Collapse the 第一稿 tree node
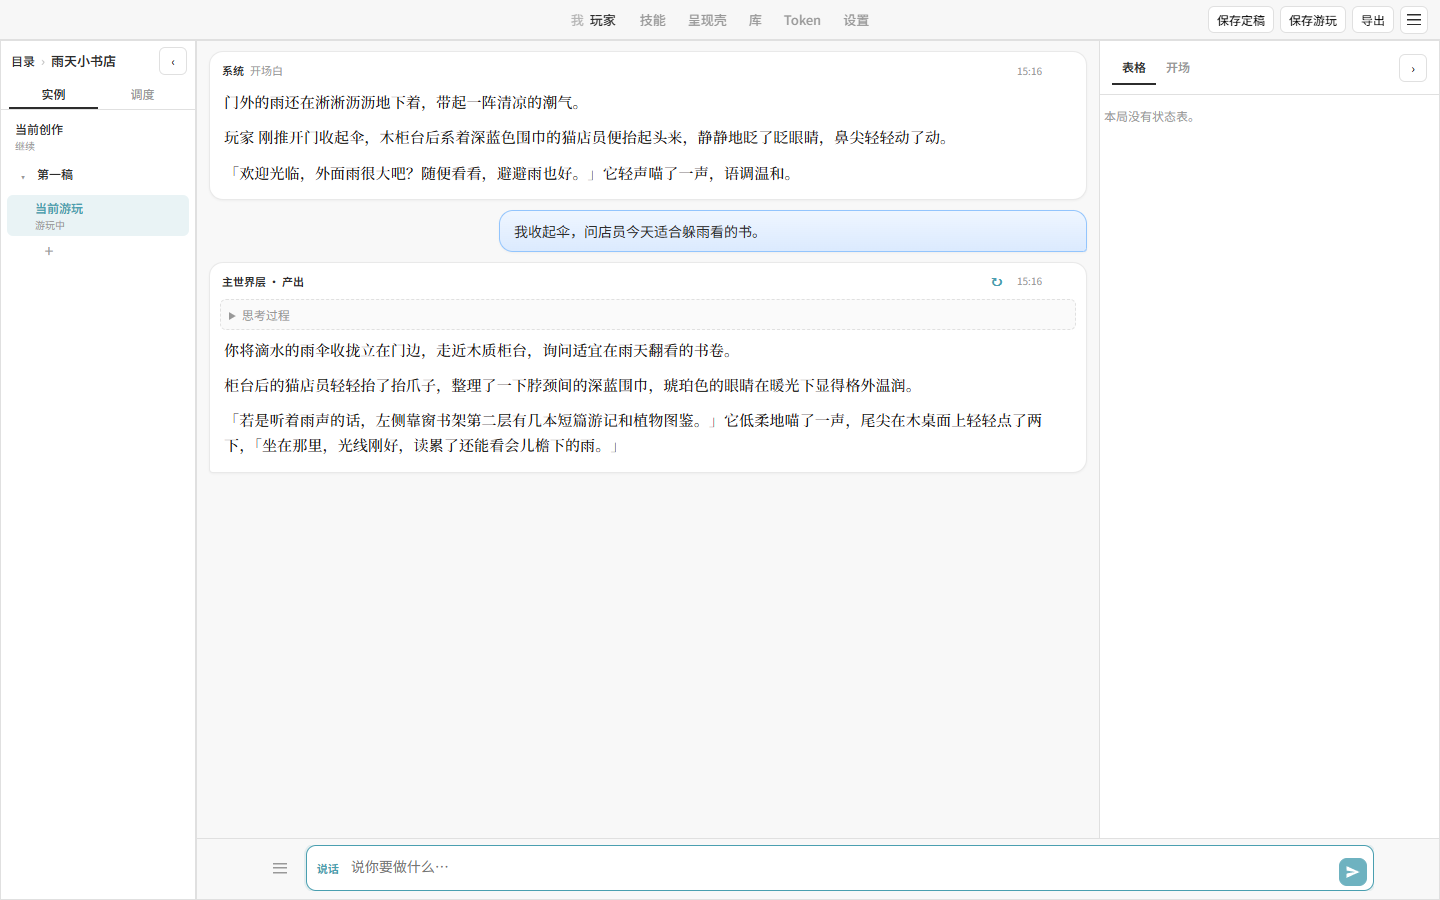 (x=23, y=176)
